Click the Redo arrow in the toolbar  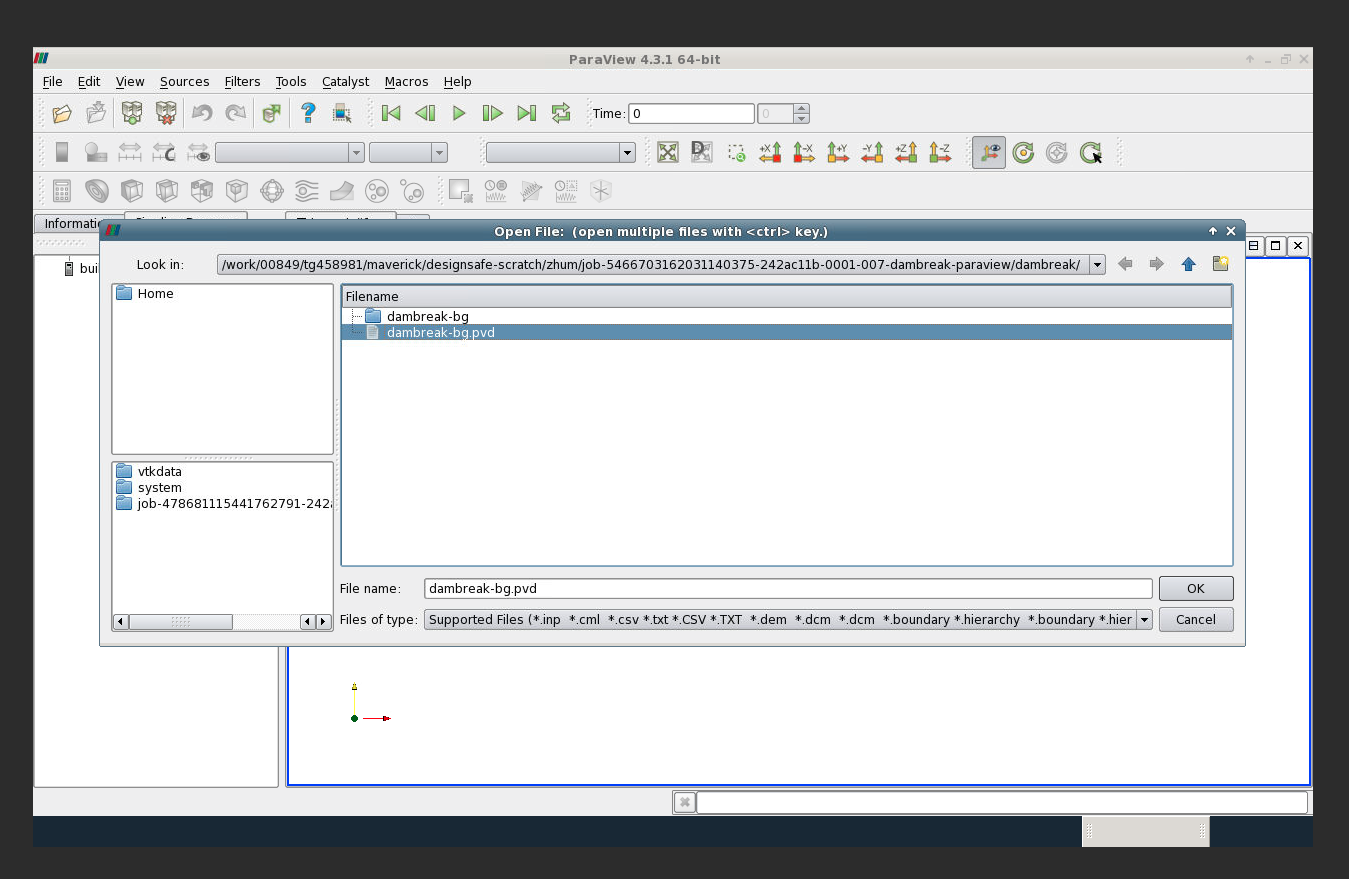click(236, 113)
